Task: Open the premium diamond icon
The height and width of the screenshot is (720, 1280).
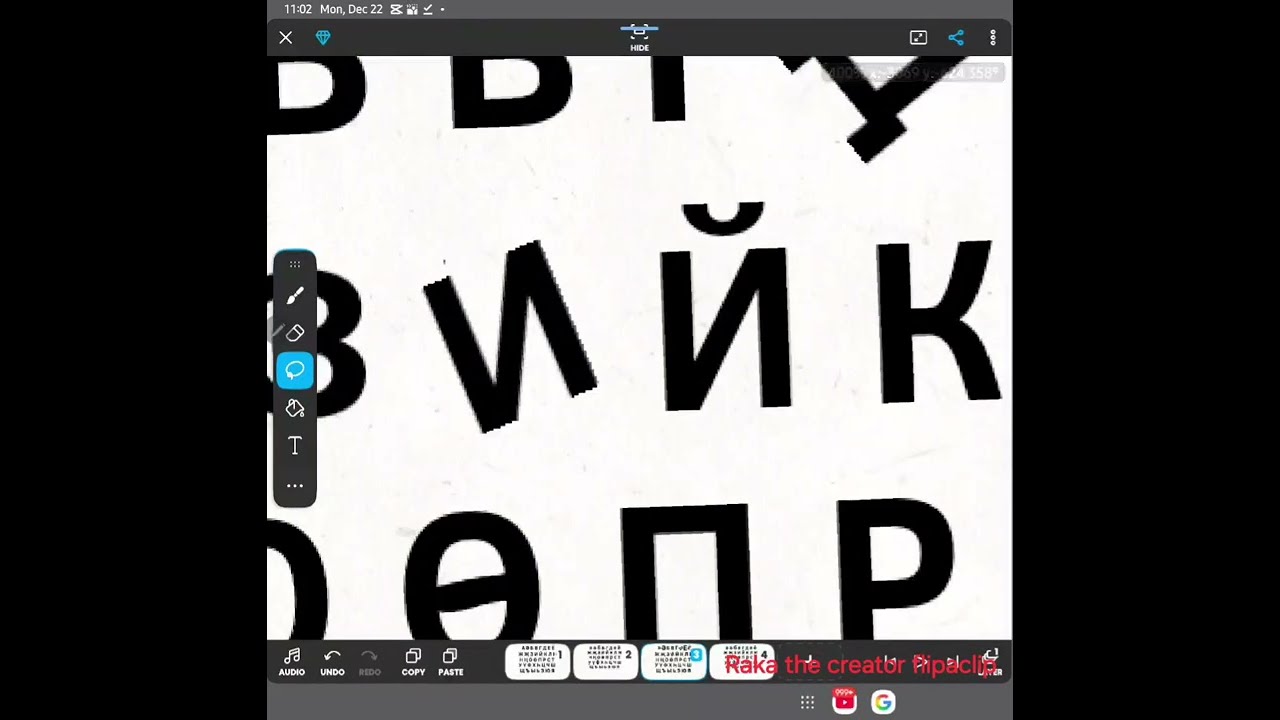Action: tap(323, 38)
